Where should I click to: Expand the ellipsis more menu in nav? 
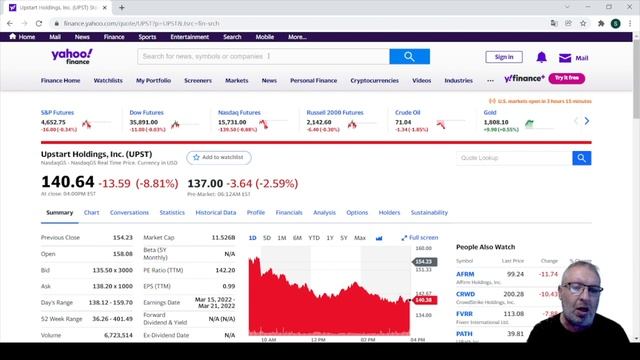490,81
